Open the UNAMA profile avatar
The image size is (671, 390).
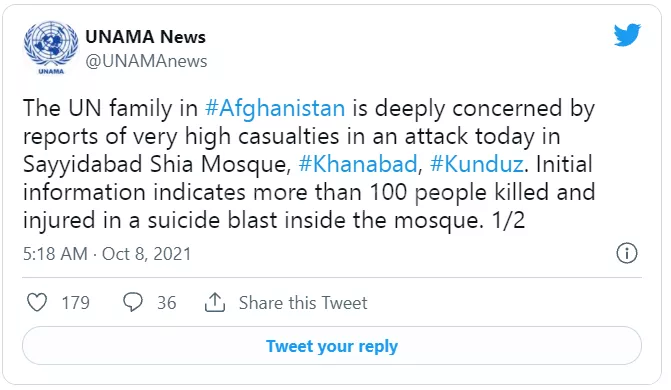pyautogui.click(x=51, y=48)
